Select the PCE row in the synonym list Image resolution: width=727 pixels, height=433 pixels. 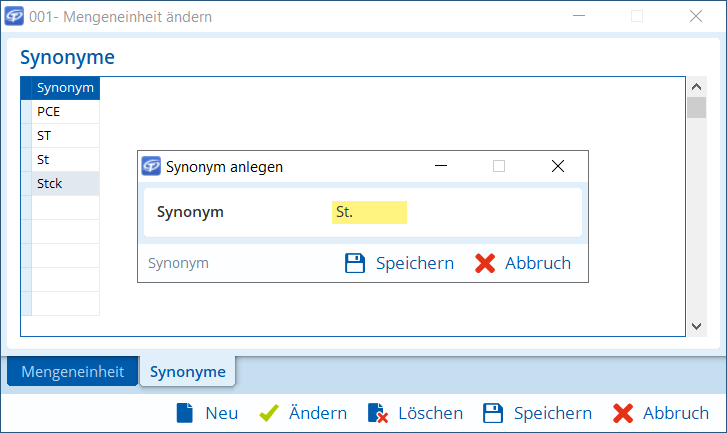[65, 112]
